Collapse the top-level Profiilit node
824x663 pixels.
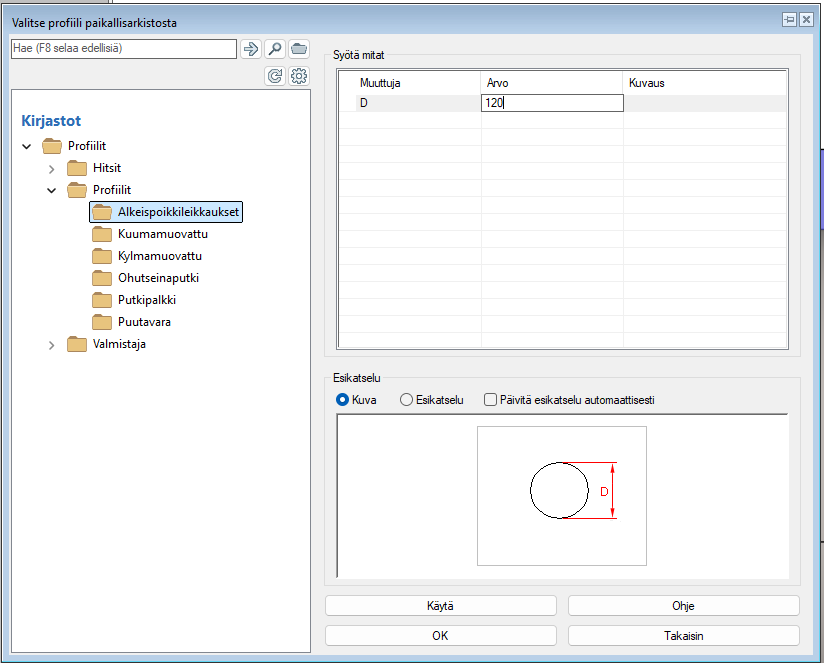point(27,146)
